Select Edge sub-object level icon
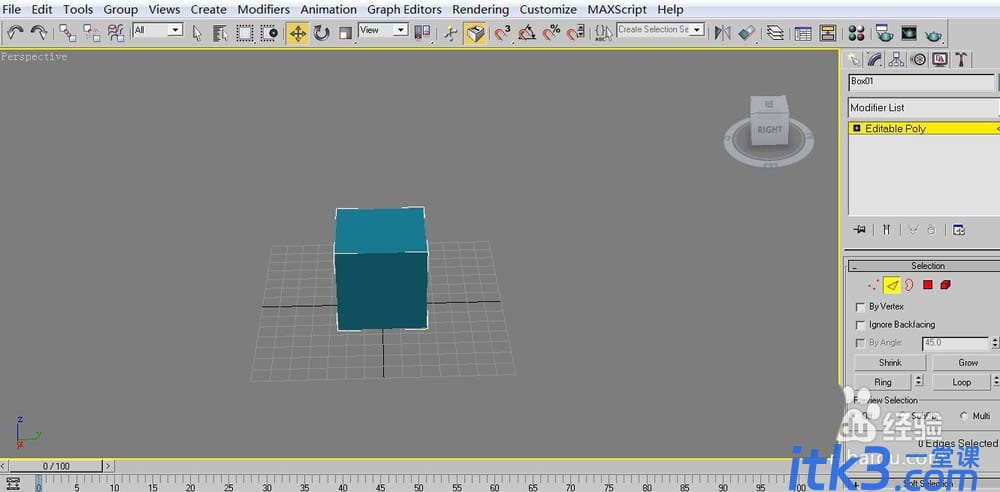1000x492 pixels. click(x=892, y=285)
